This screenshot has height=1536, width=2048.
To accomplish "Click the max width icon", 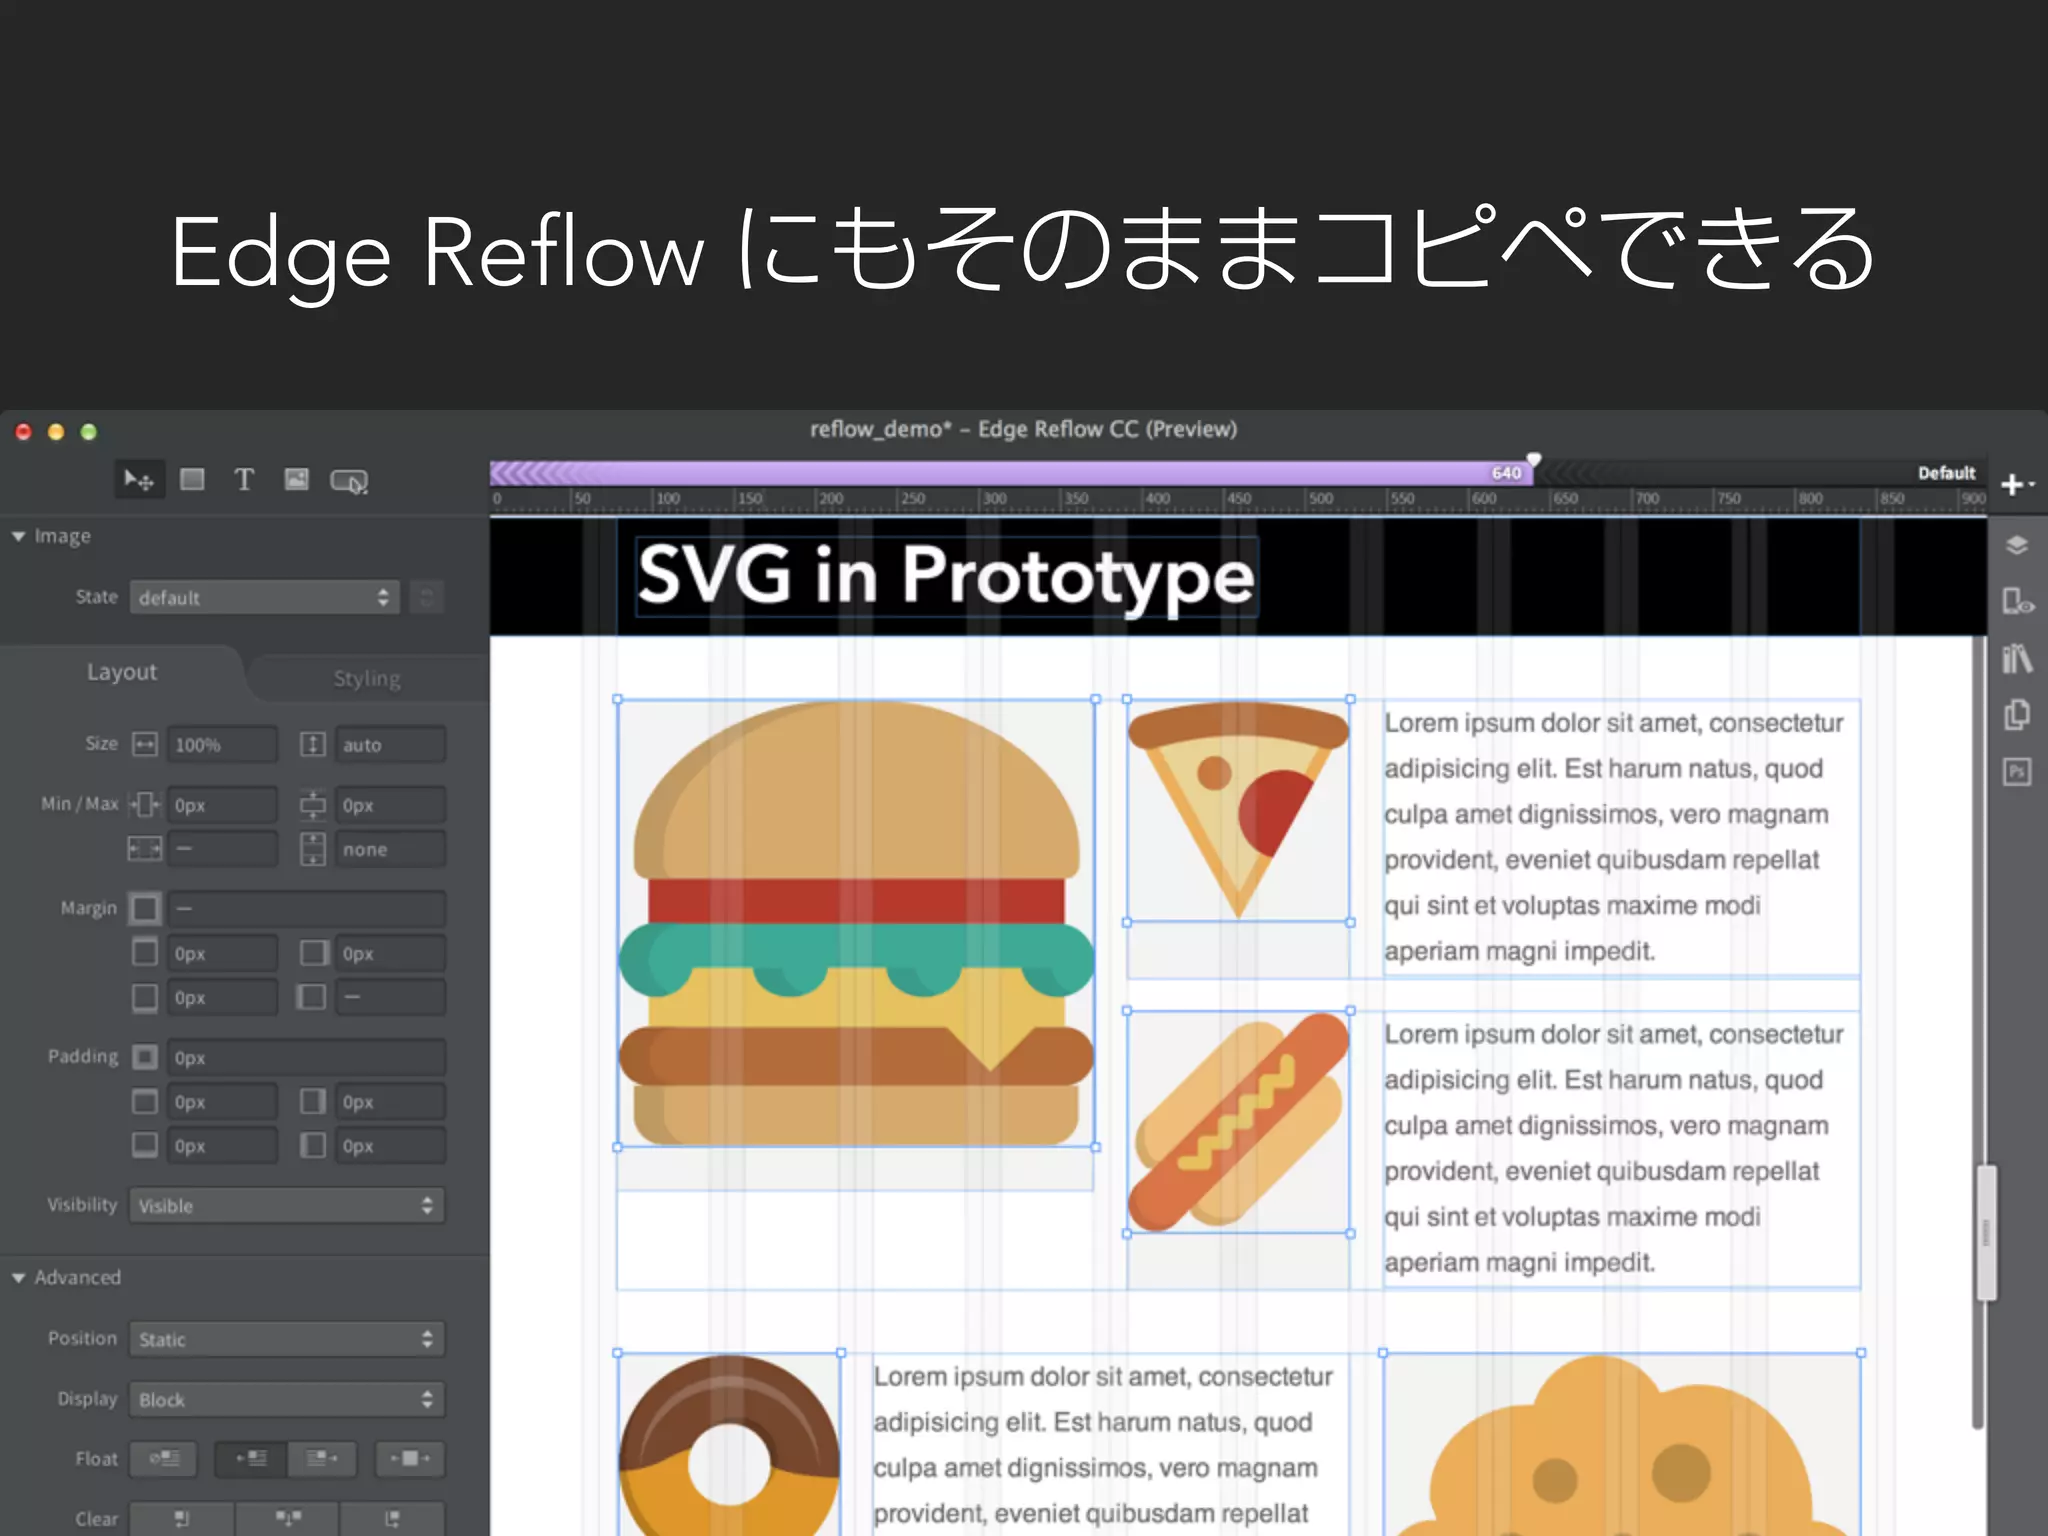I will click(x=145, y=849).
